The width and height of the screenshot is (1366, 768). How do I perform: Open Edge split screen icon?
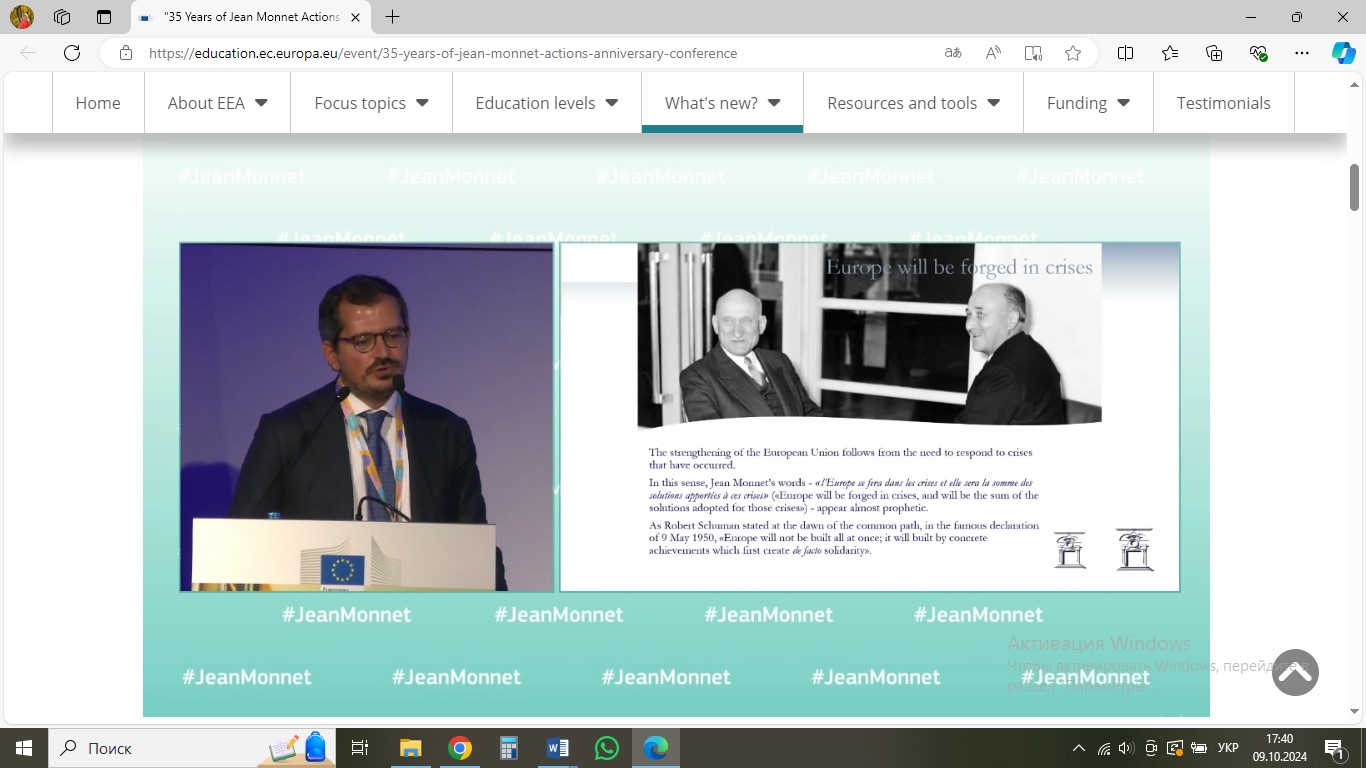coord(1125,53)
